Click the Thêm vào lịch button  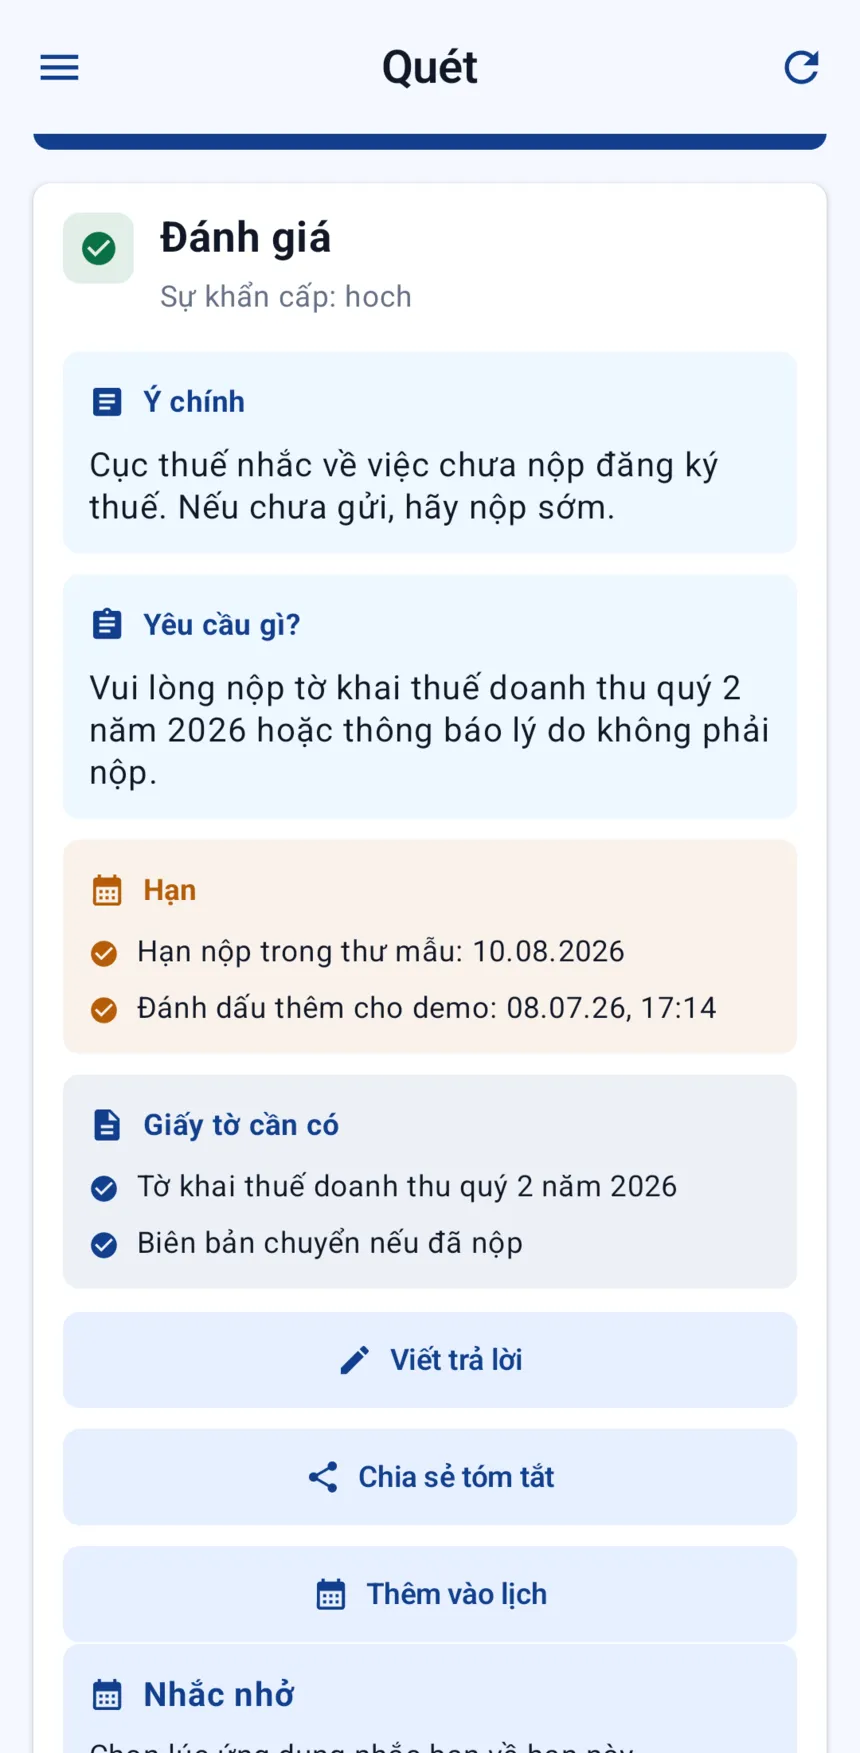coord(430,1594)
